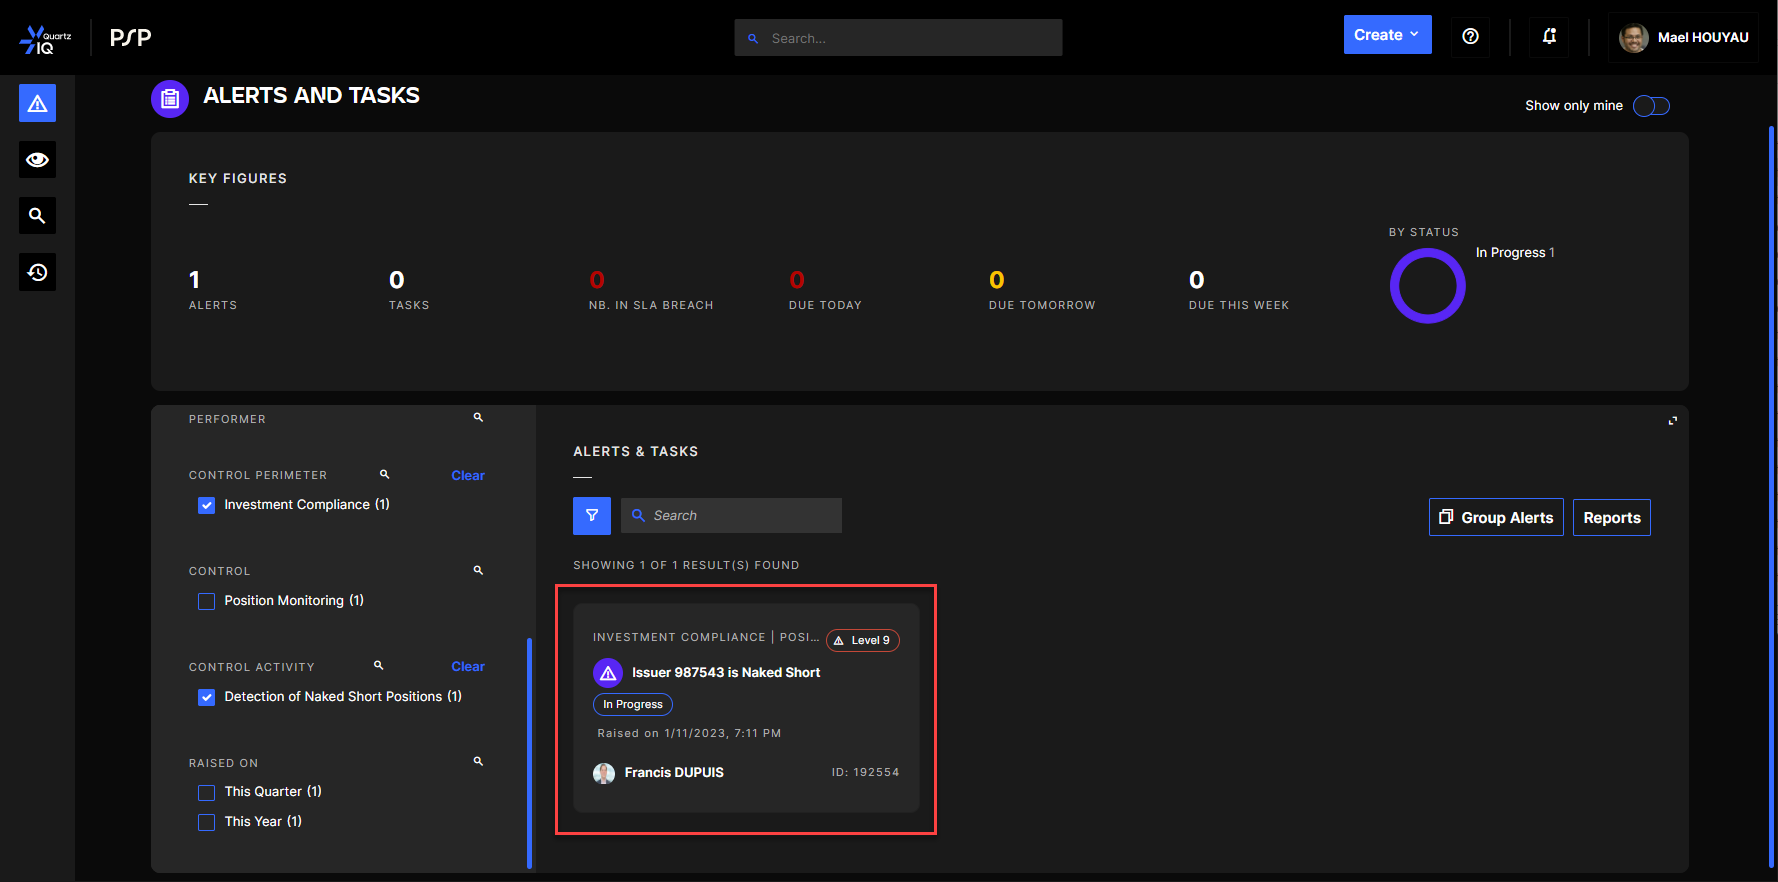The height and width of the screenshot is (882, 1778).
Task: Open the sidebar search magnifier icon
Action: [x=37, y=216]
